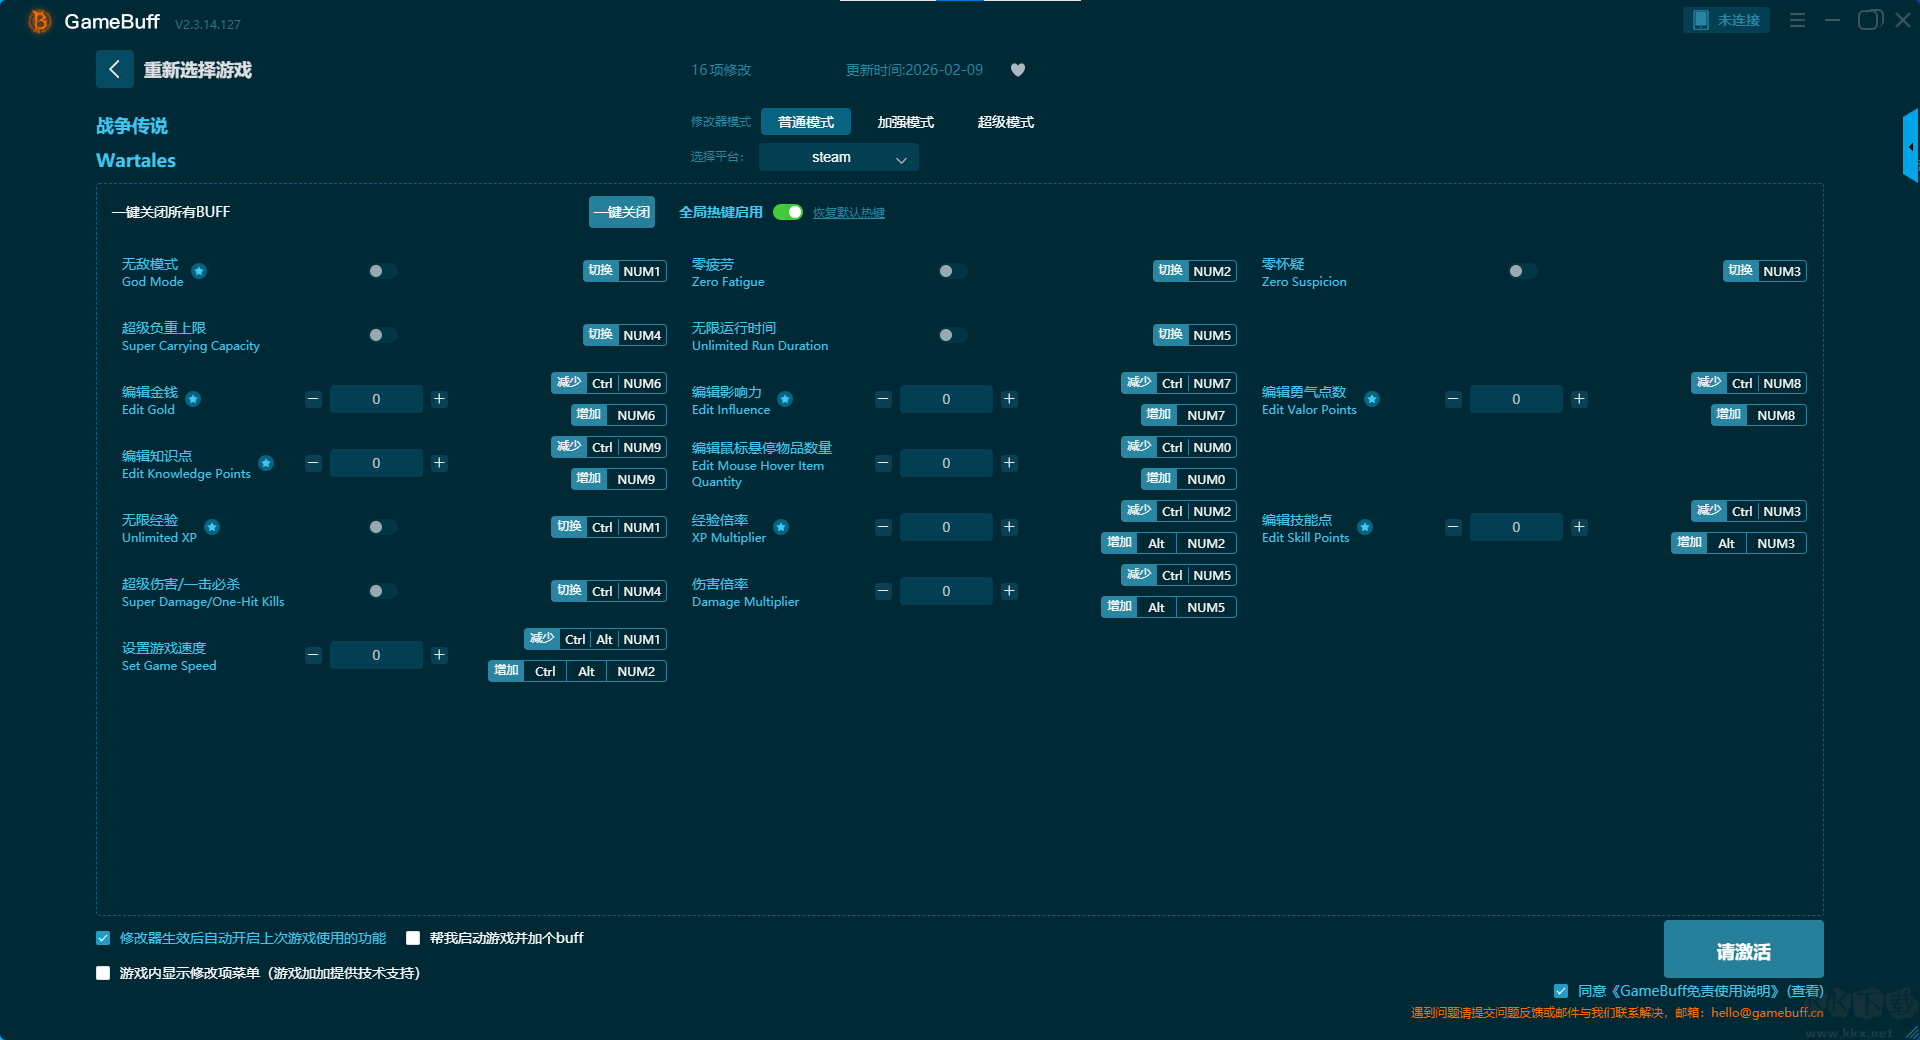Click the star badge beside Edit Influence
The image size is (1920, 1040).
pyautogui.click(x=785, y=399)
